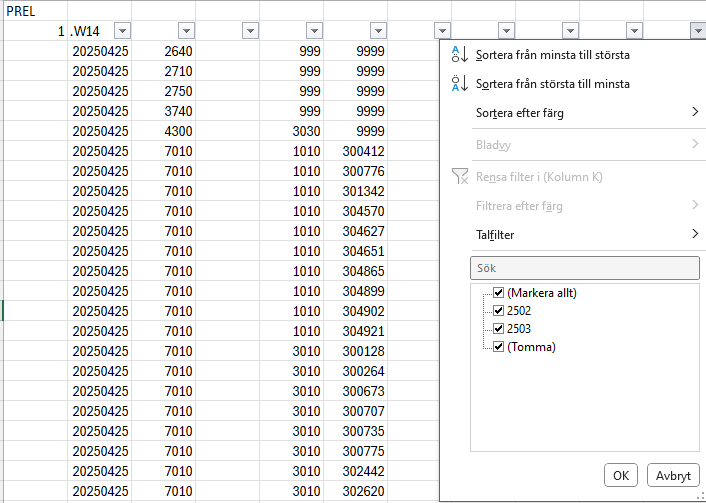The width and height of the screenshot is (706, 503).
Task: Expand the Talfilter submenu
Action: pos(585,235)
